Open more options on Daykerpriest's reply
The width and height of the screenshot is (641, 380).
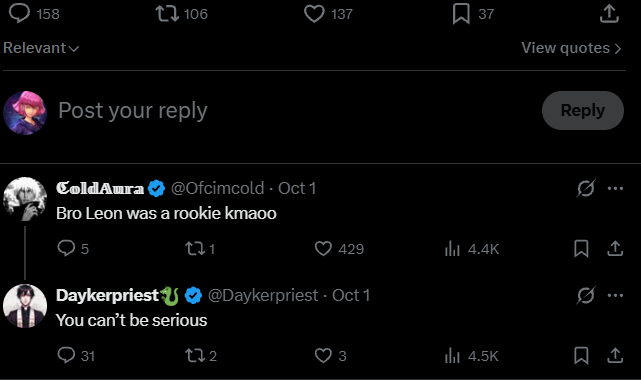(615, 295)
